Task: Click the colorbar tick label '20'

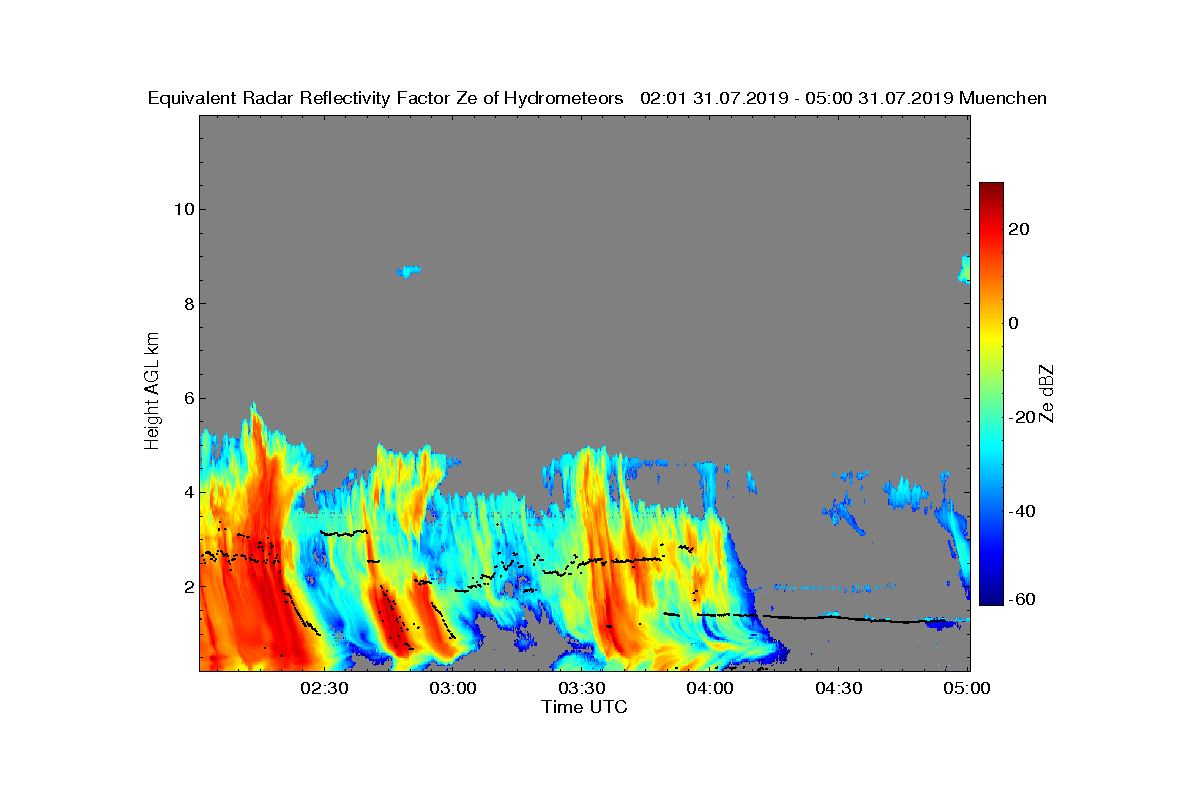Action: click(1020, 229)
